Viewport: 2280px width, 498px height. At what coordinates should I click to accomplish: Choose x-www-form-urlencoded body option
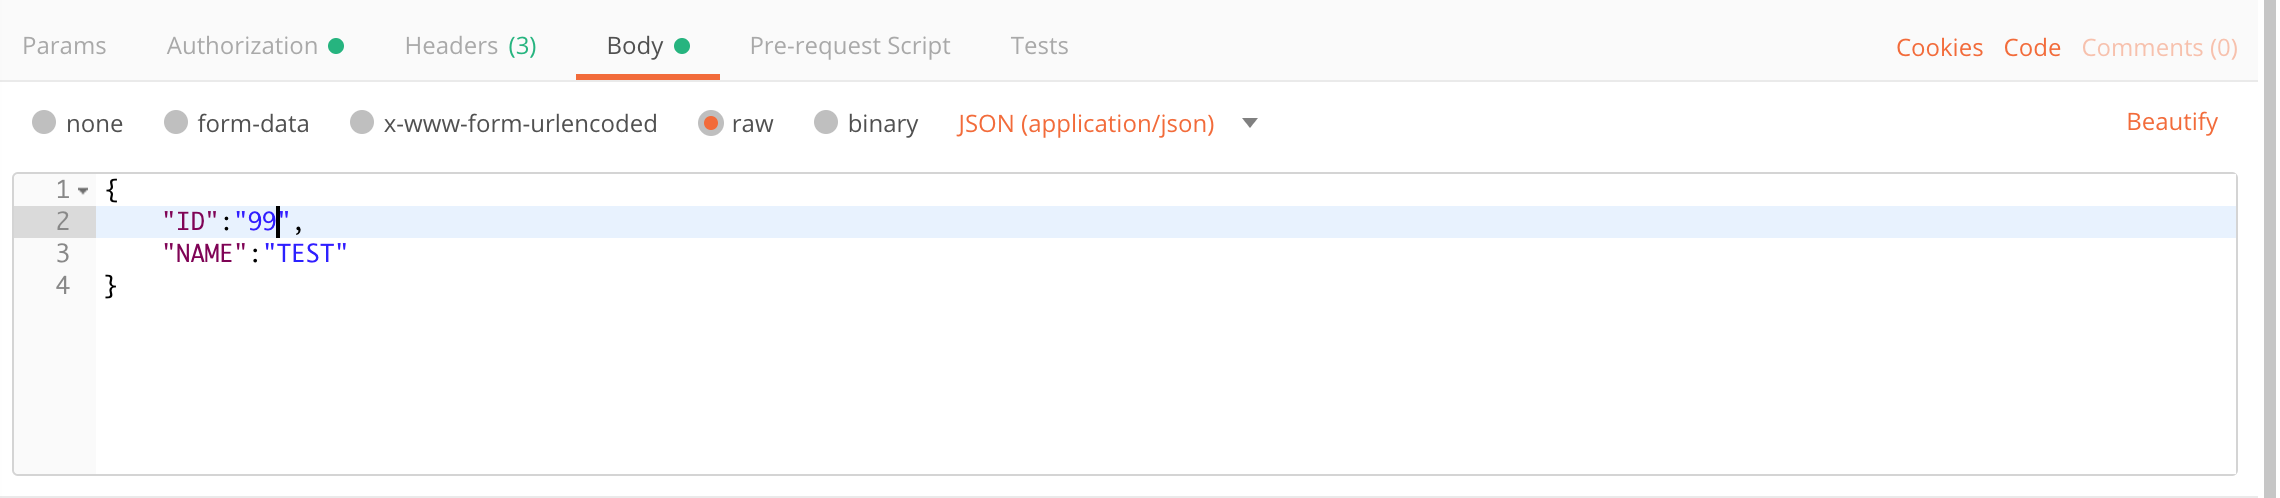pos(362,122)
